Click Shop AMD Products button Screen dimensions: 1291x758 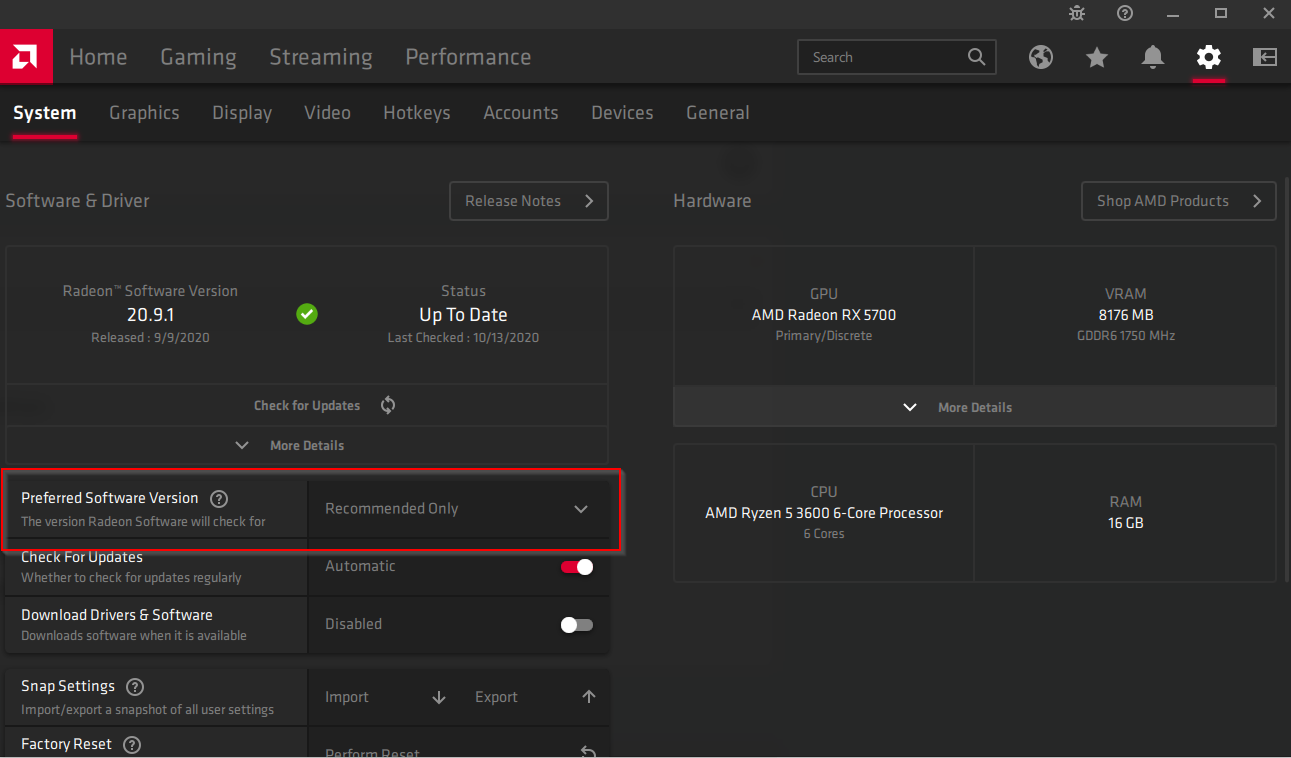pos(1179,201)
